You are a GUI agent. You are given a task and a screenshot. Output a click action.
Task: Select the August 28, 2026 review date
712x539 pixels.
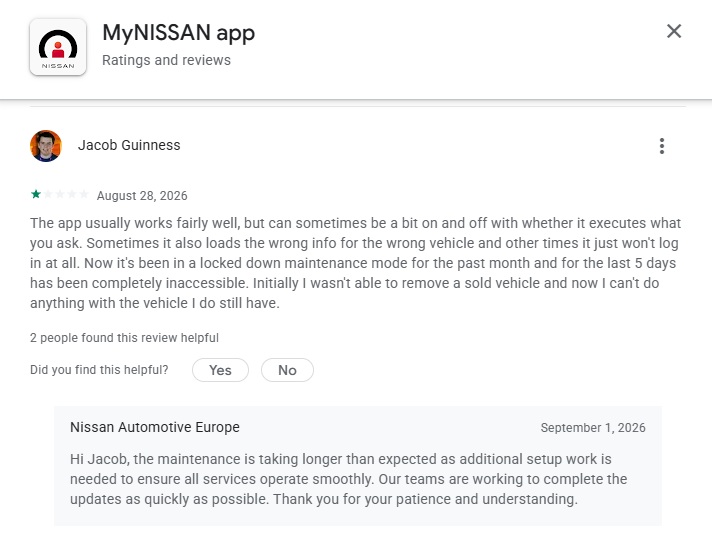click(x=142, y=196)
